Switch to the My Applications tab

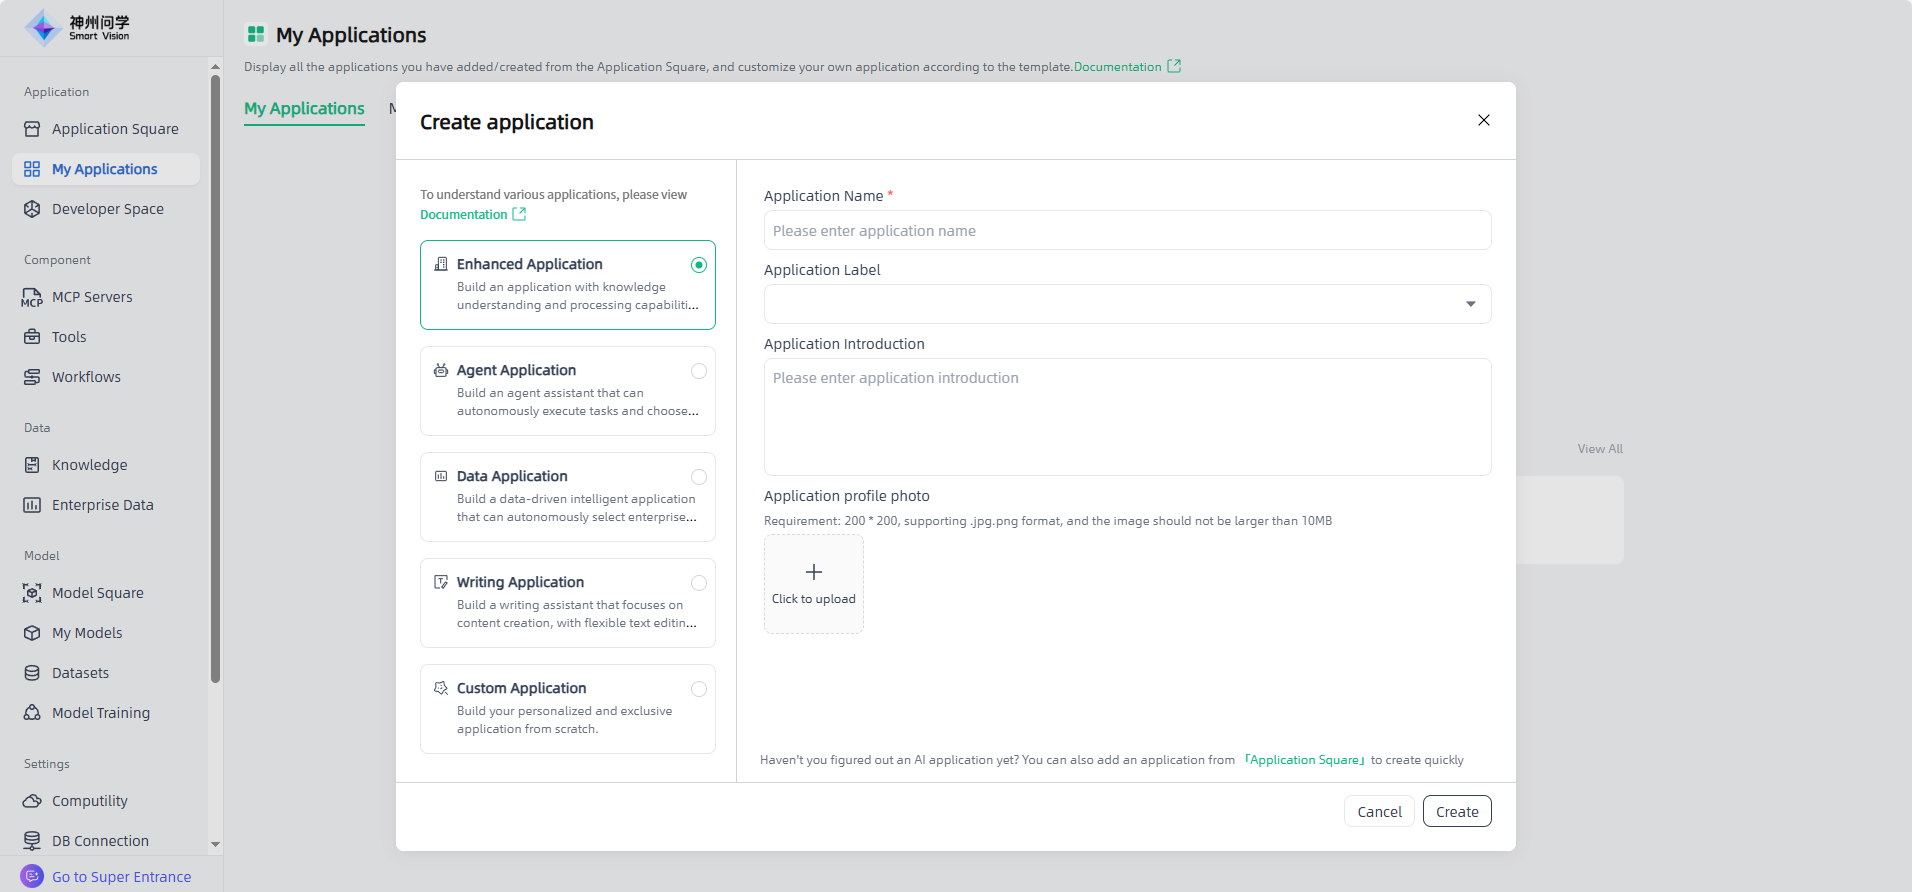pyautogui.click(x=304, y=109)
